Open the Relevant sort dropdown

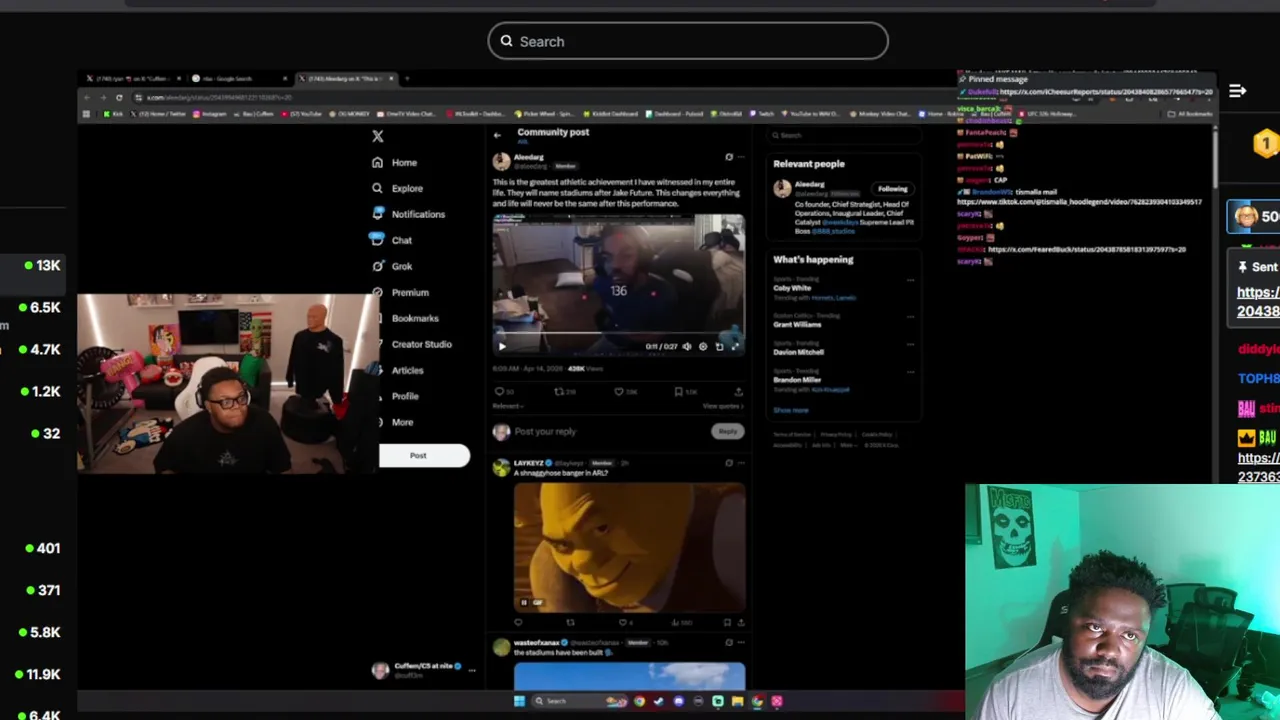click(507, 406)
